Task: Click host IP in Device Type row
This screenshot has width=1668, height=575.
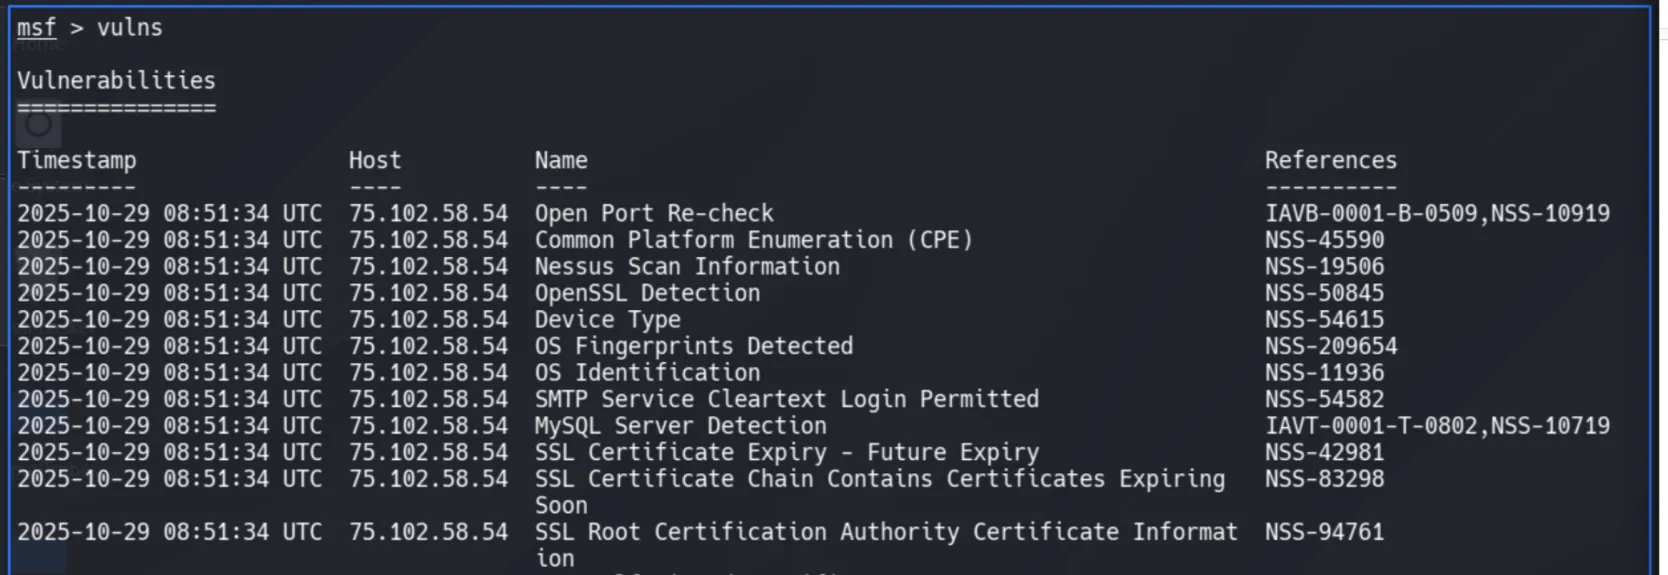Action: (428, 319)
